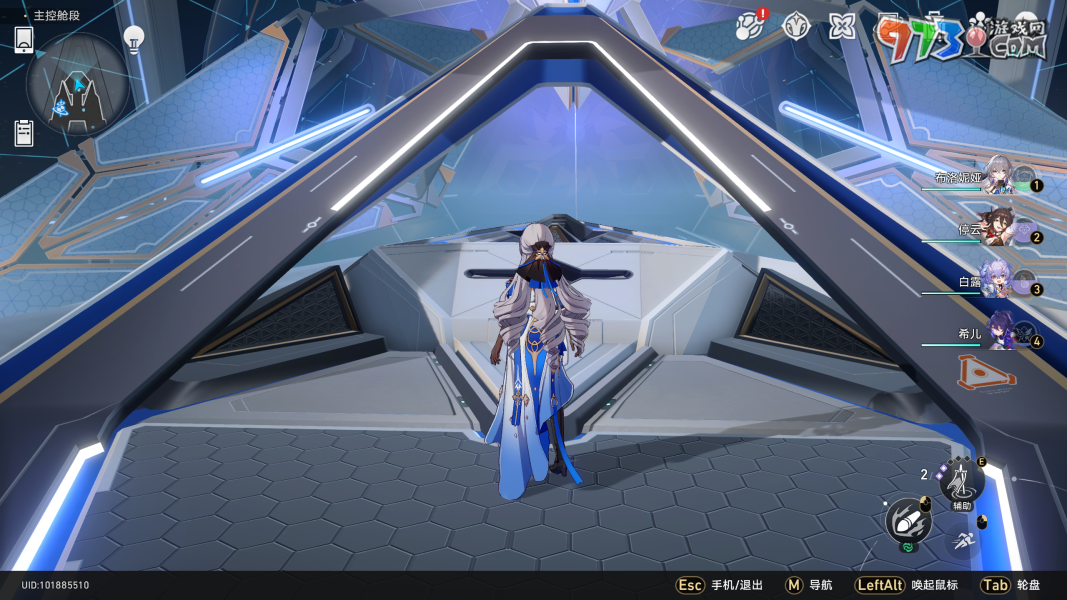This screenshot has height=600, width=1067.
Task: Use the 辅助 technique skill button
Action: (x=961, y=482)
